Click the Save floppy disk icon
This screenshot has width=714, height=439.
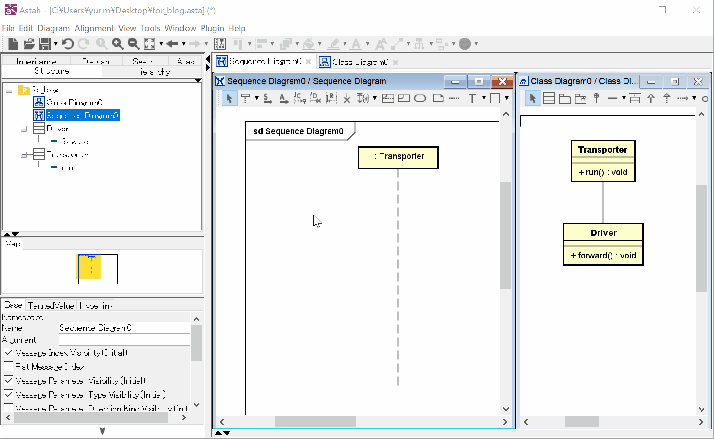[x=43, y=44]
